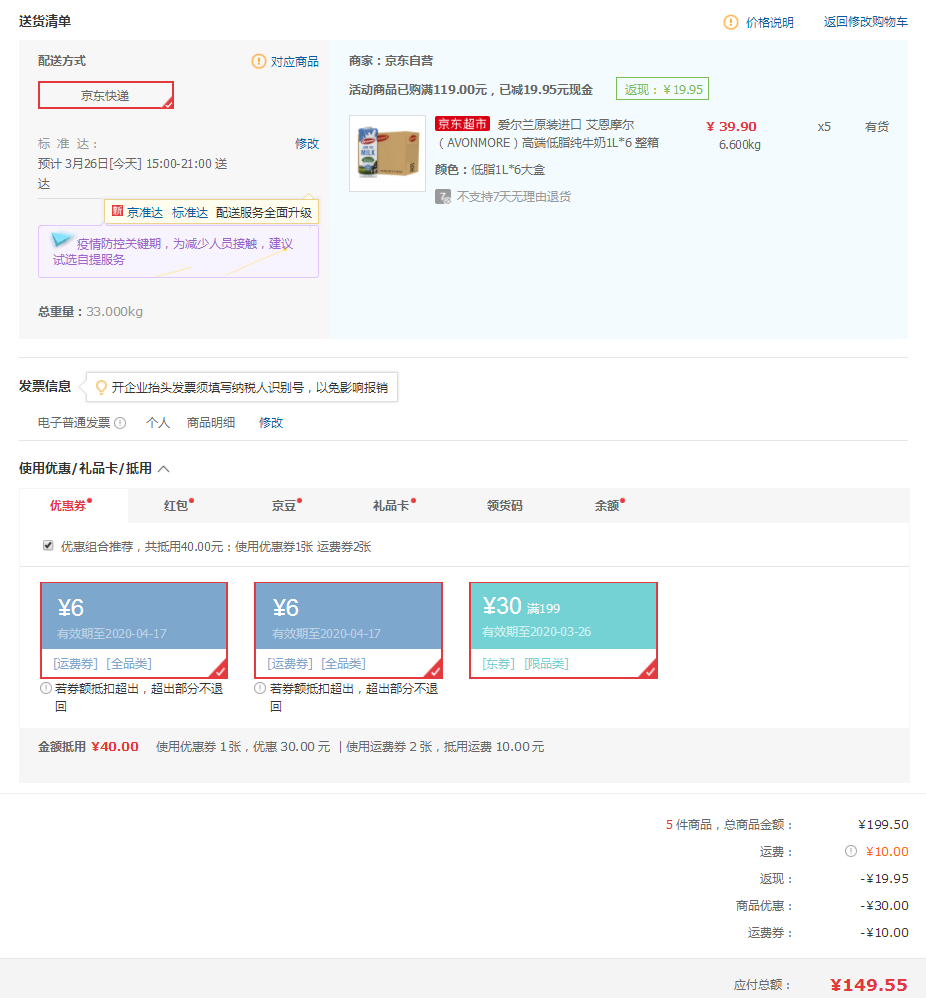Click the info icon beside 运费 ¥10.00
This screenshot has width=926, height=998.
click(851, 851)
